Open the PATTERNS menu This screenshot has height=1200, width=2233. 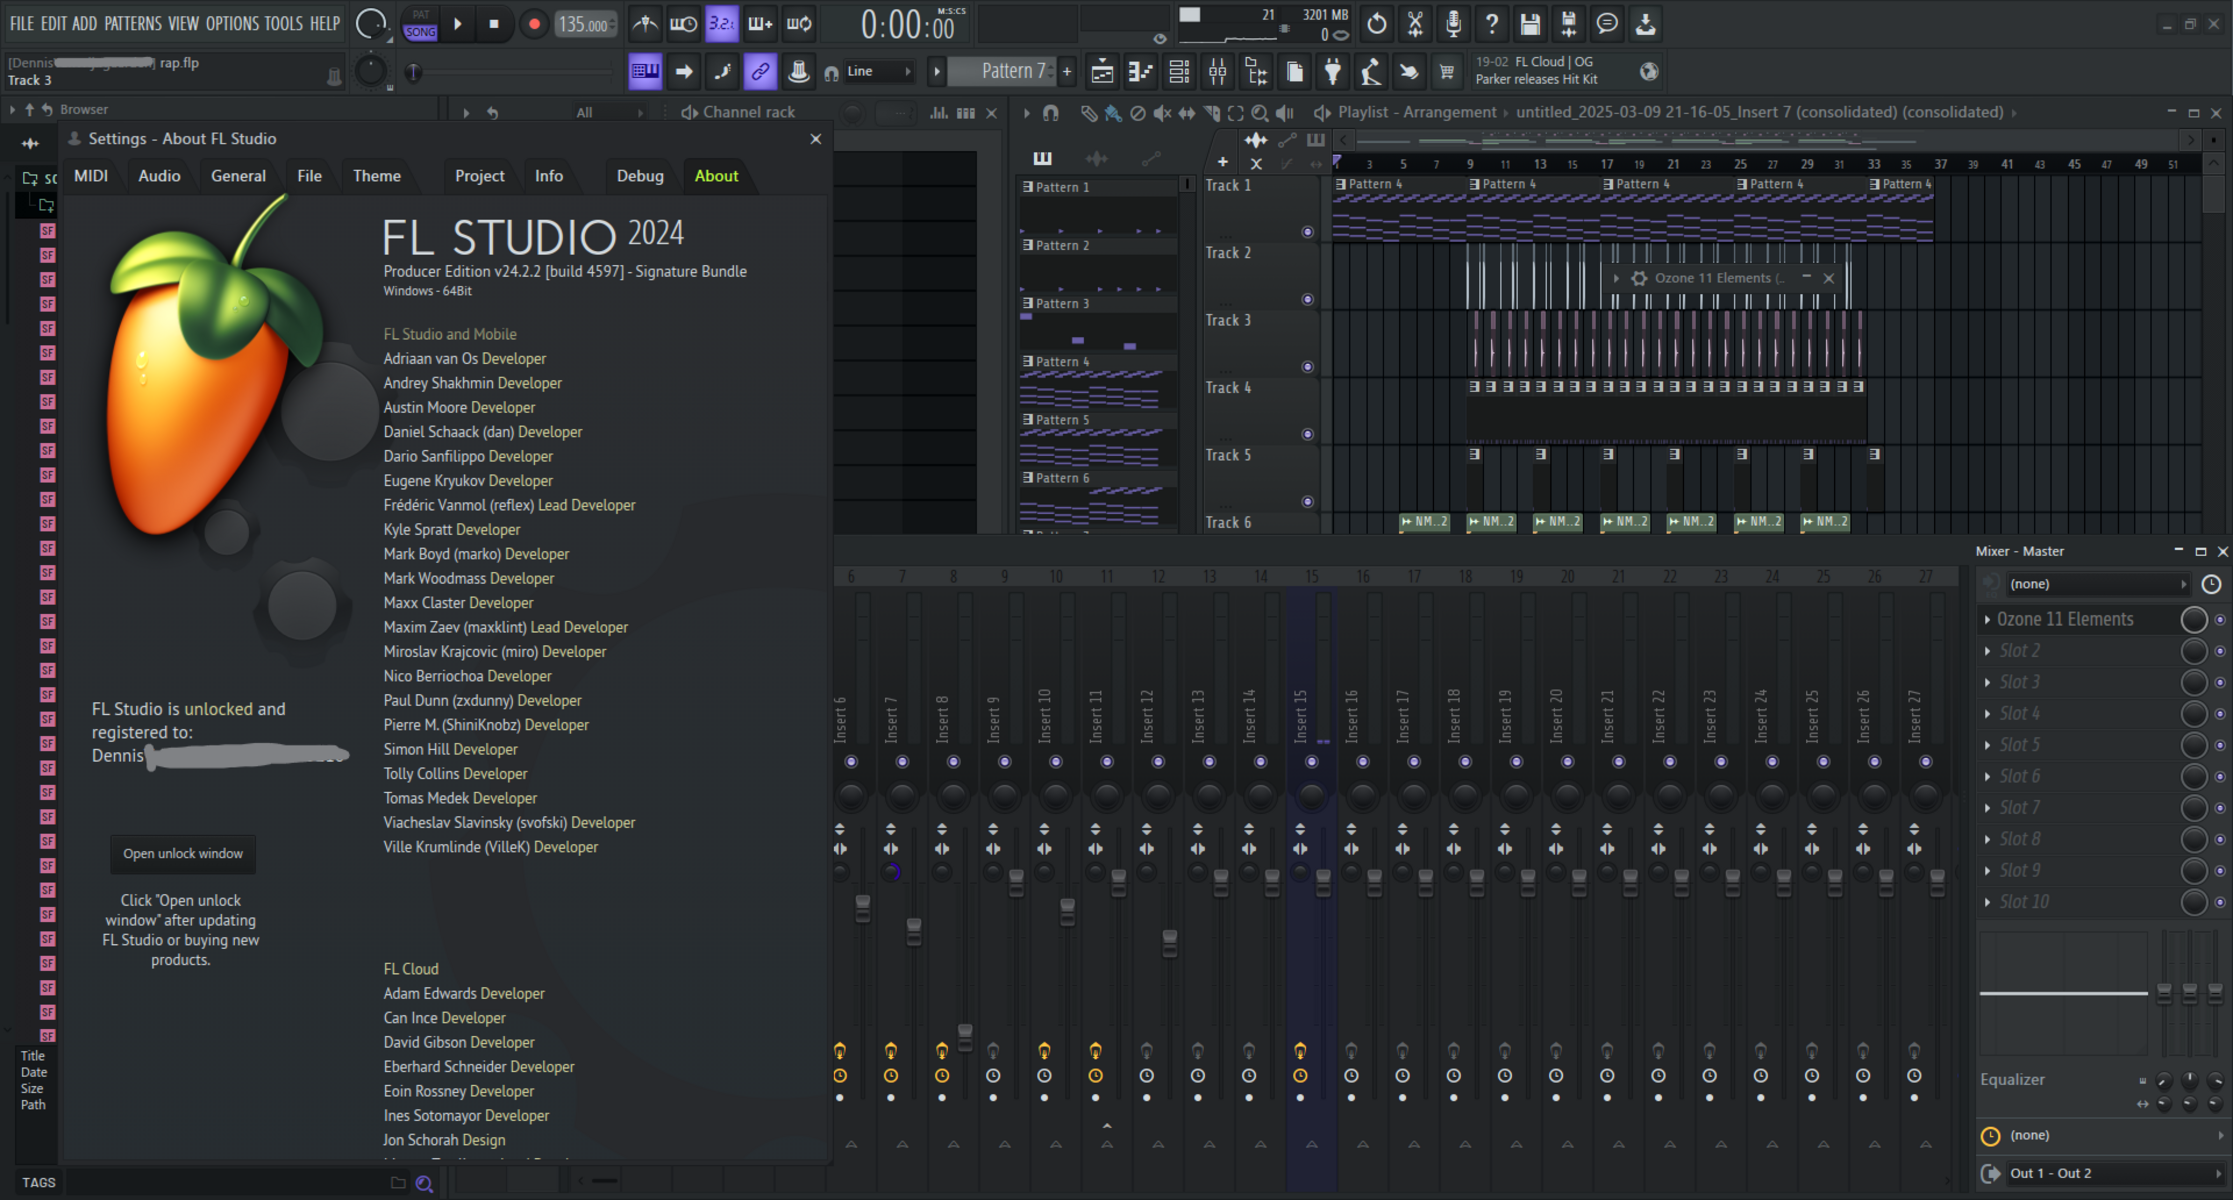tap(133, 23)
